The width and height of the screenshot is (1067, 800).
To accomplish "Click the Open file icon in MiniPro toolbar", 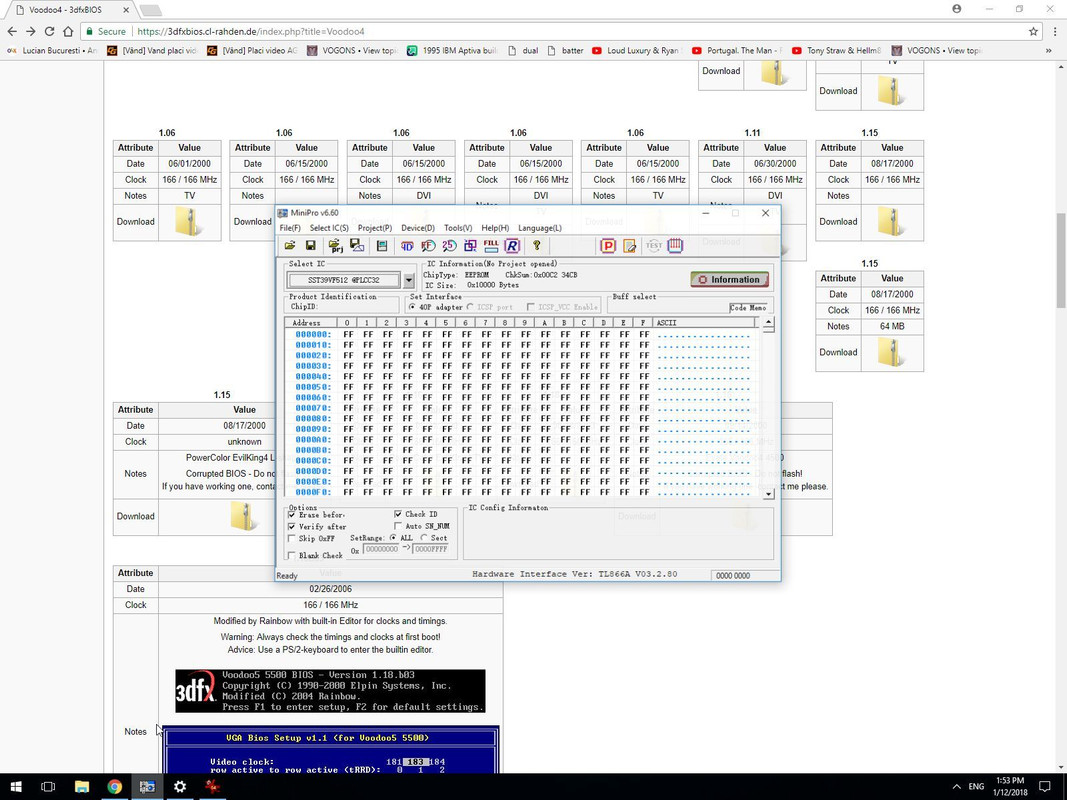I will [290, 246].
